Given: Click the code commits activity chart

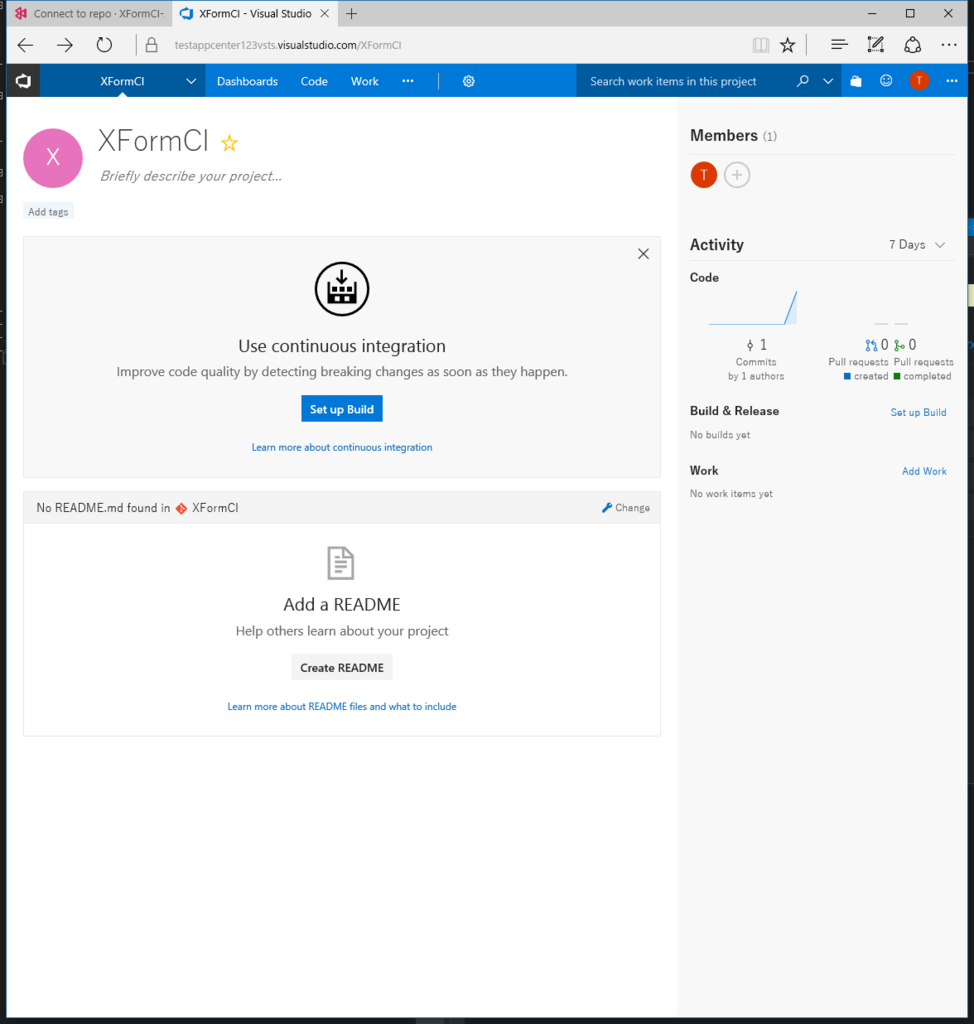Looking at the screenshot, I should [x=753, y=308].
